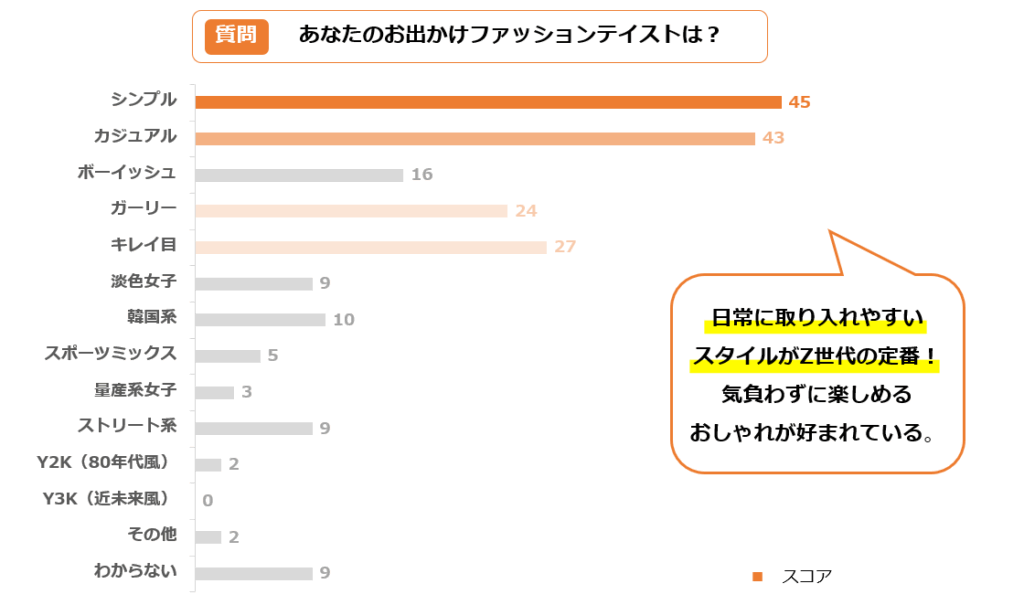Image resolution: width=1024 pixels, height=605 pixels.
Task: Click the orange シンプル bar
Action: [x=488, y=102]
